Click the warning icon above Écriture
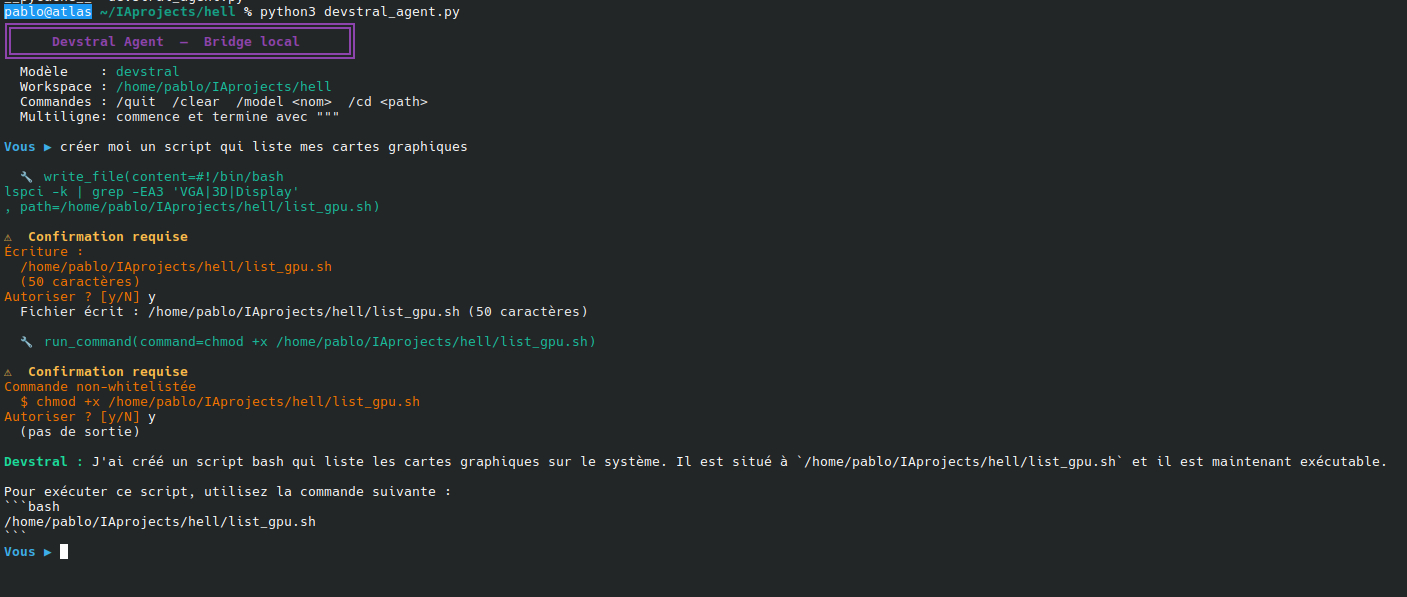Image resolution: width=1407 pixels, height=597 pixels. coord(8,237)
